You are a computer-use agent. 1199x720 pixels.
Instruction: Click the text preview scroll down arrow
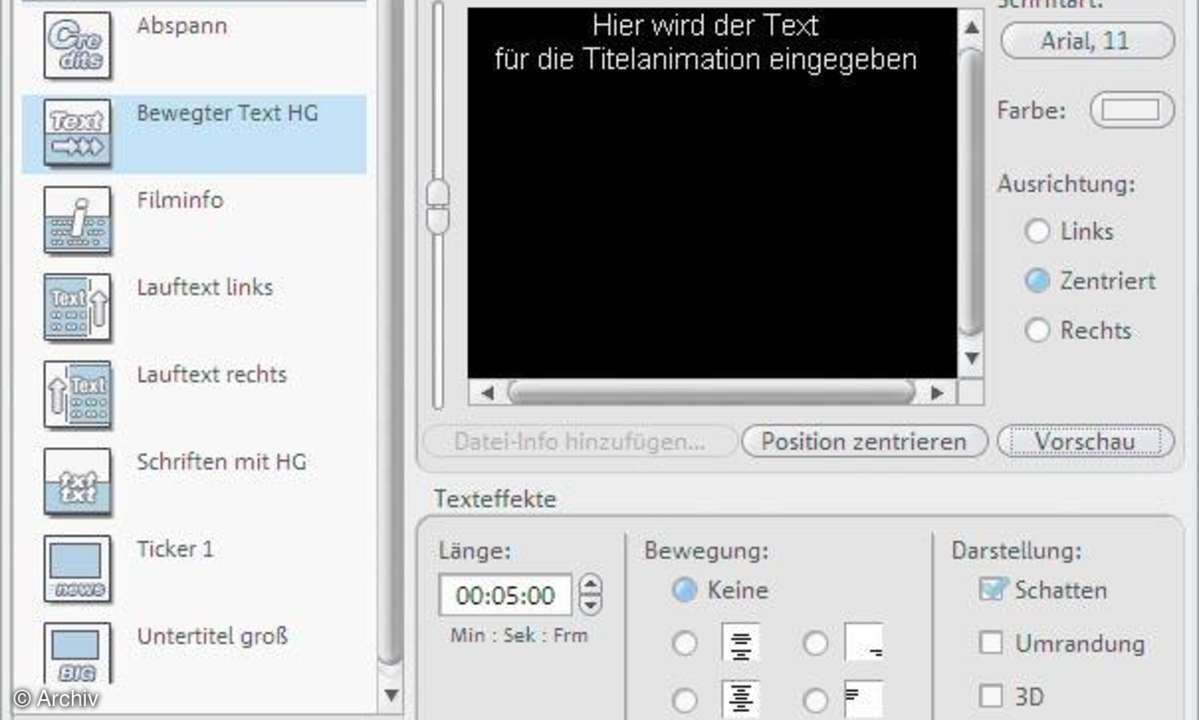pos(971,358)
